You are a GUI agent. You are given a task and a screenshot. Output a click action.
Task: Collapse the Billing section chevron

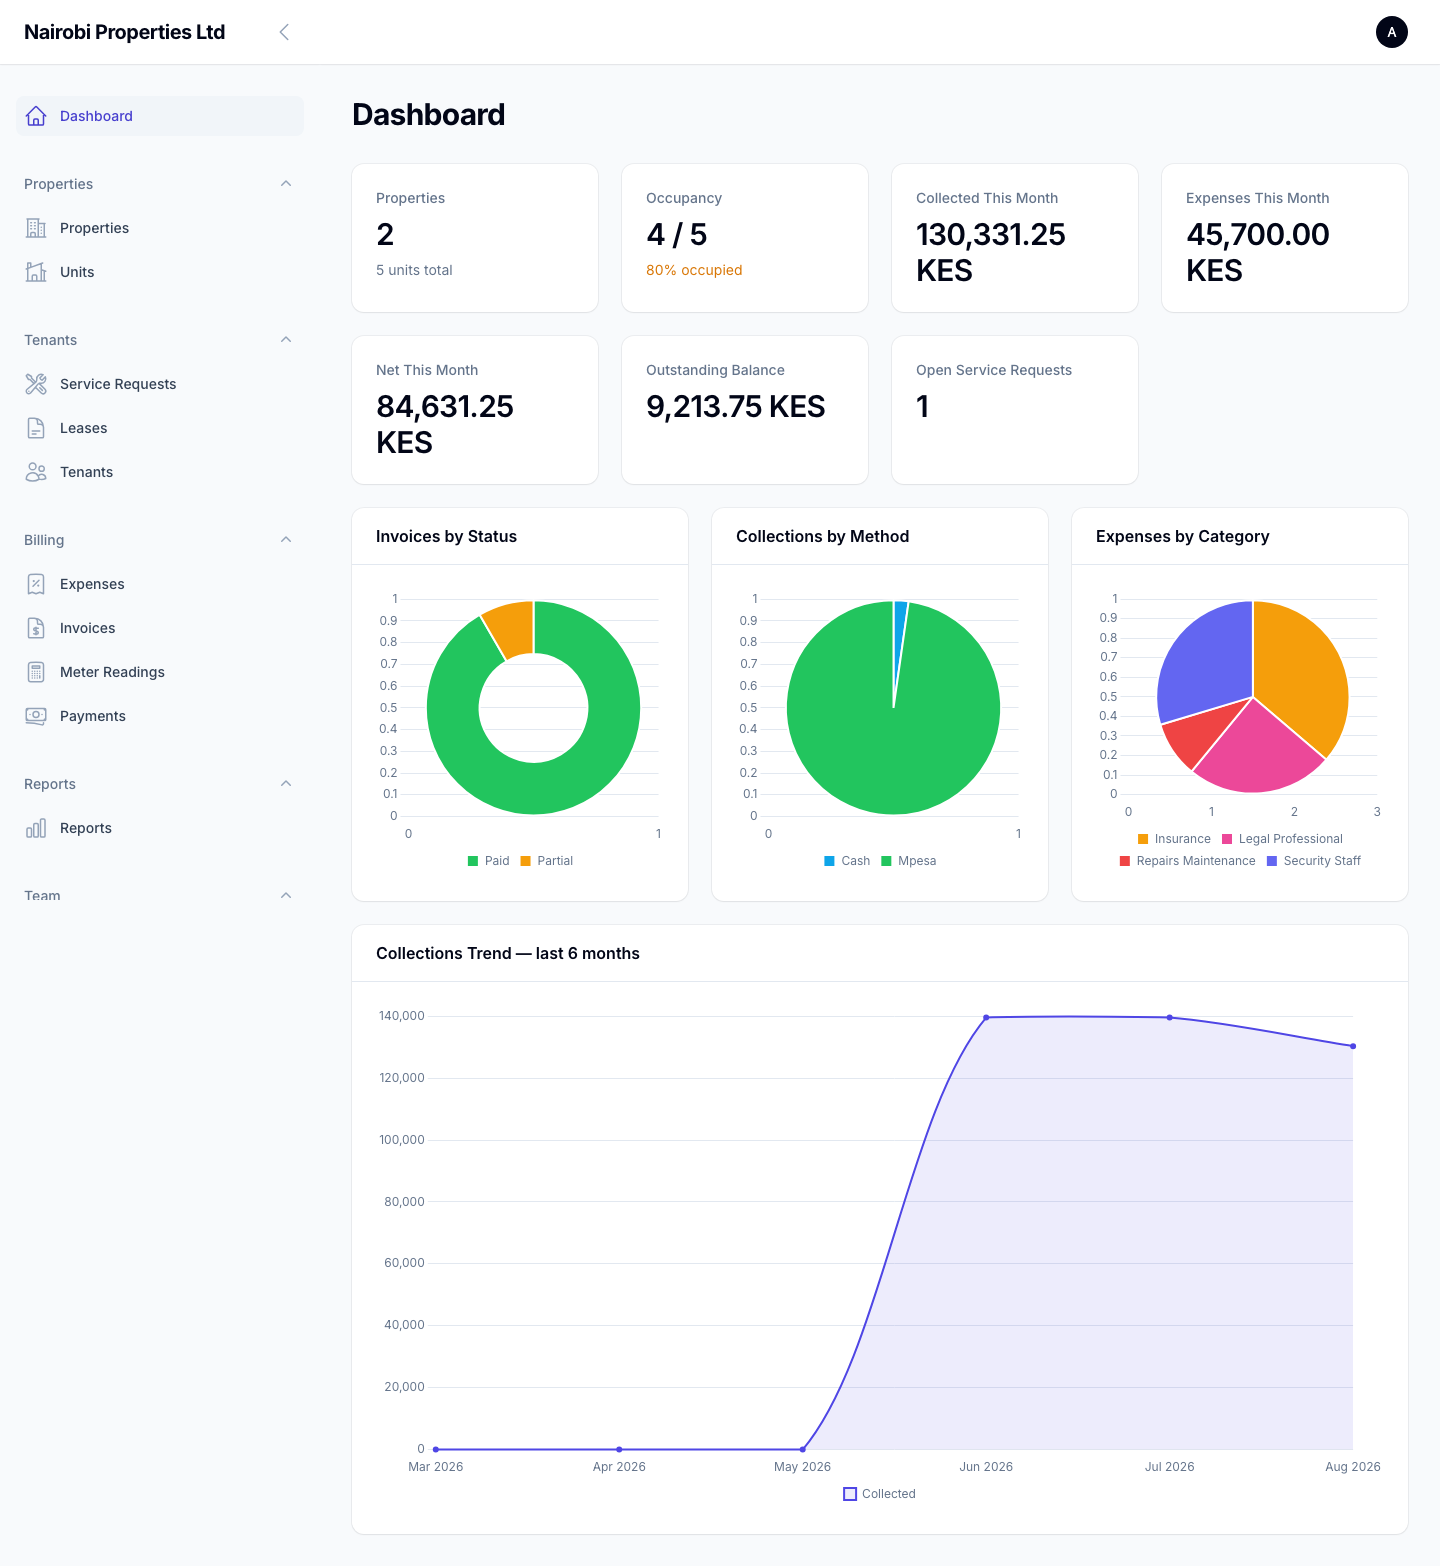[286, 540]
